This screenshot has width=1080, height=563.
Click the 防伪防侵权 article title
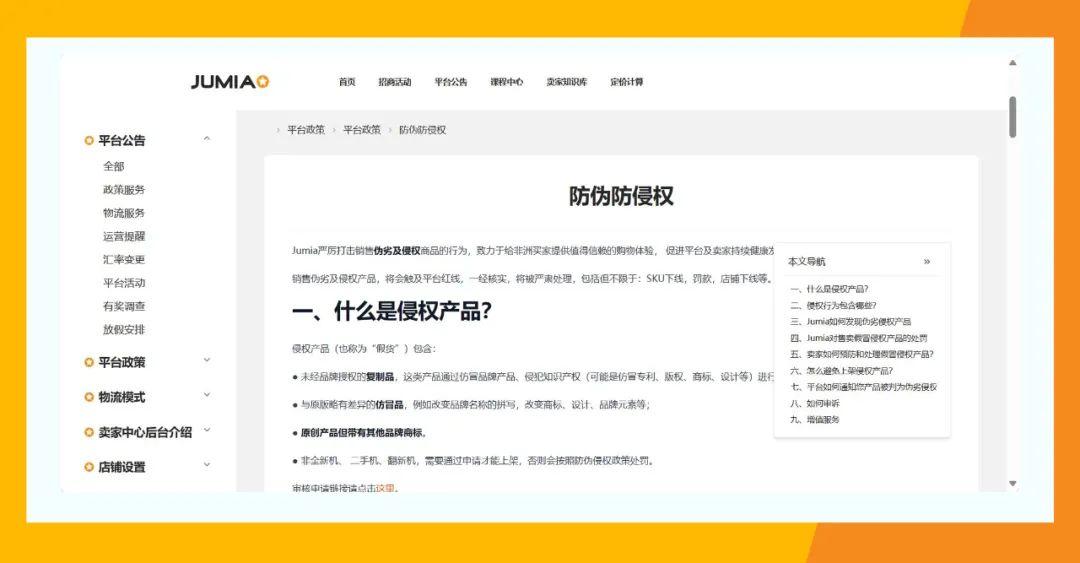621,196
